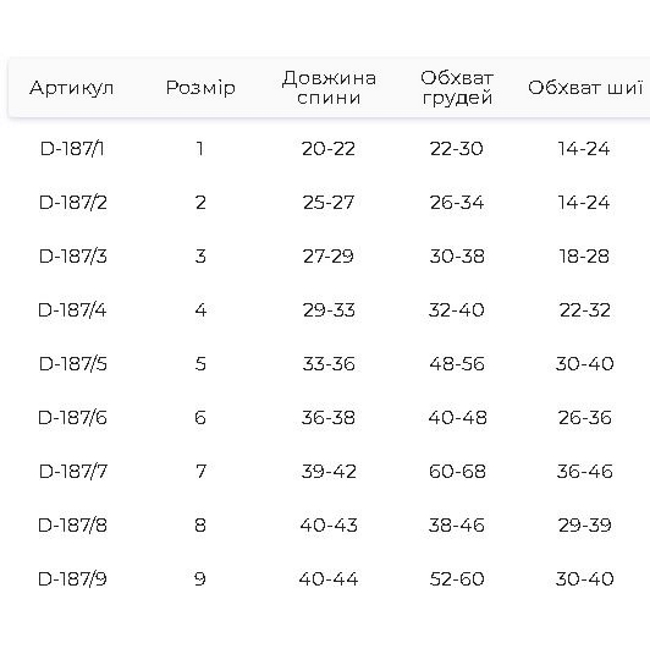
Task: Select article D-187/2 in the table
Action: coord(73,203)
